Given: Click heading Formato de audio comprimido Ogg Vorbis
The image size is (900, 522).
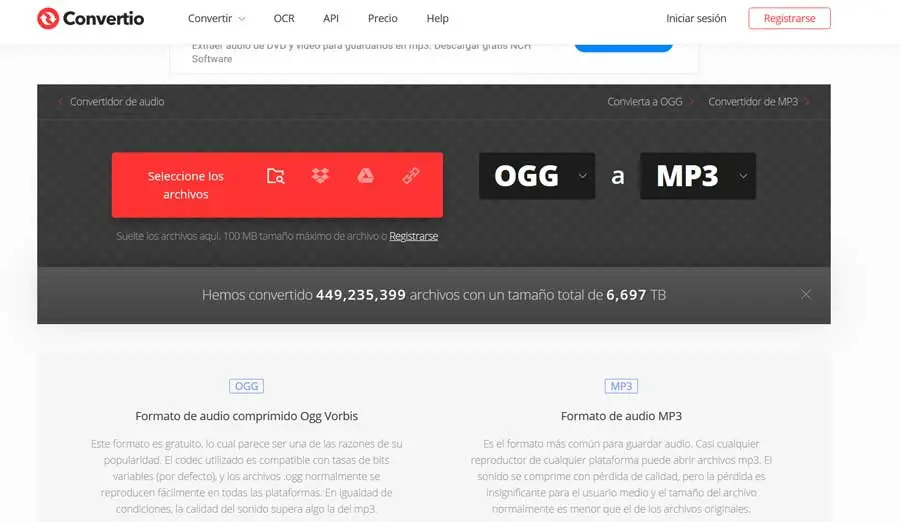Looking at the screenshot, I should pos(246,416).
